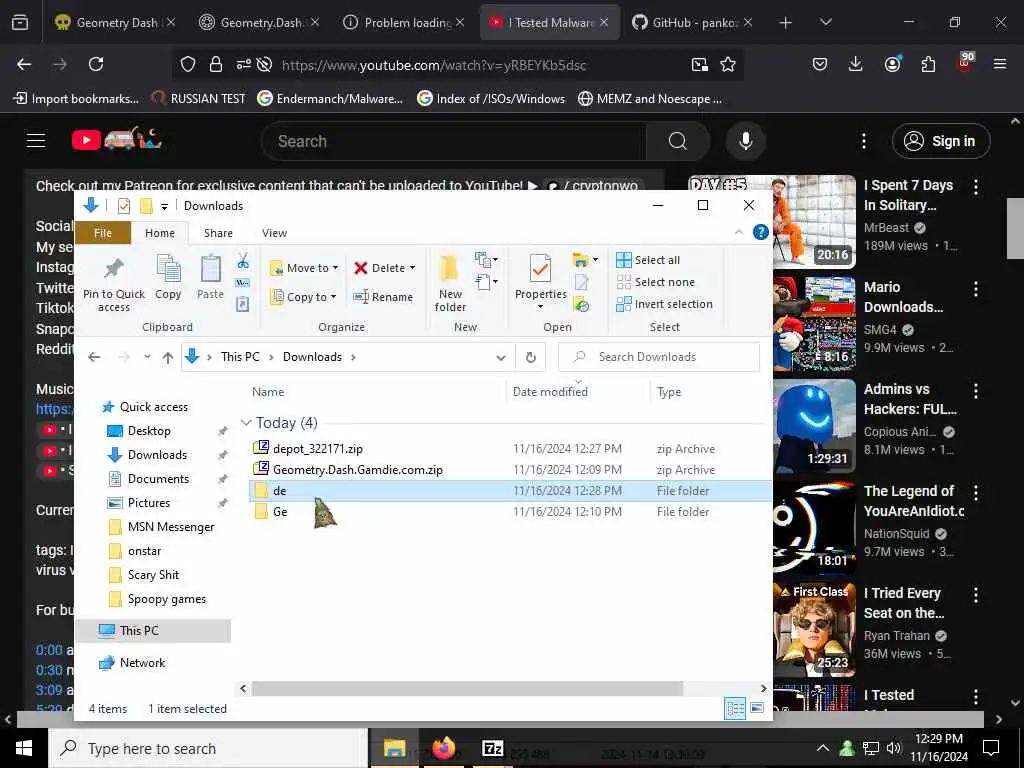Click the Copy path icon in Clipboard group
This screenshot has height=768, width=1024.
pos(242,283)
